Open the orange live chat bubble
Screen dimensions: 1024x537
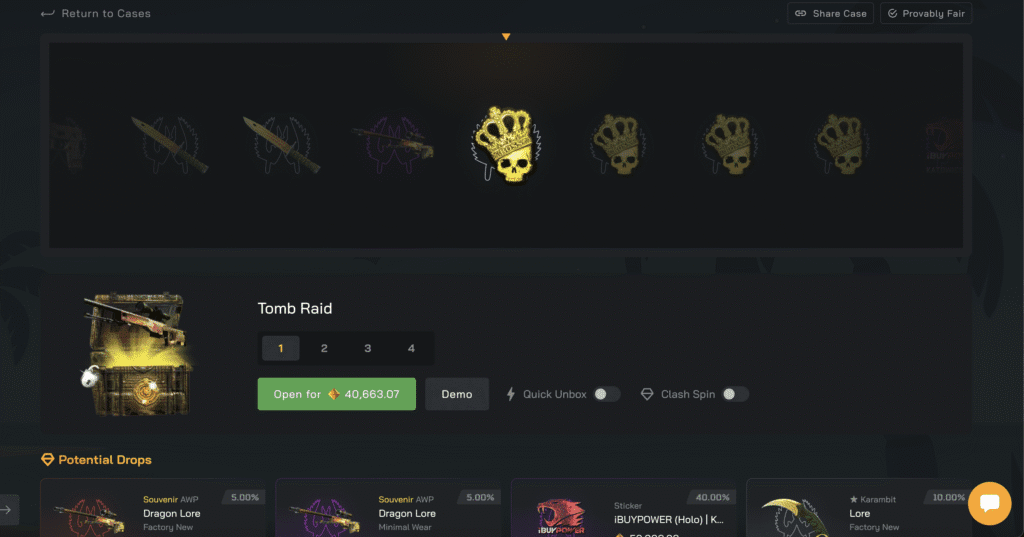[989, 503]
